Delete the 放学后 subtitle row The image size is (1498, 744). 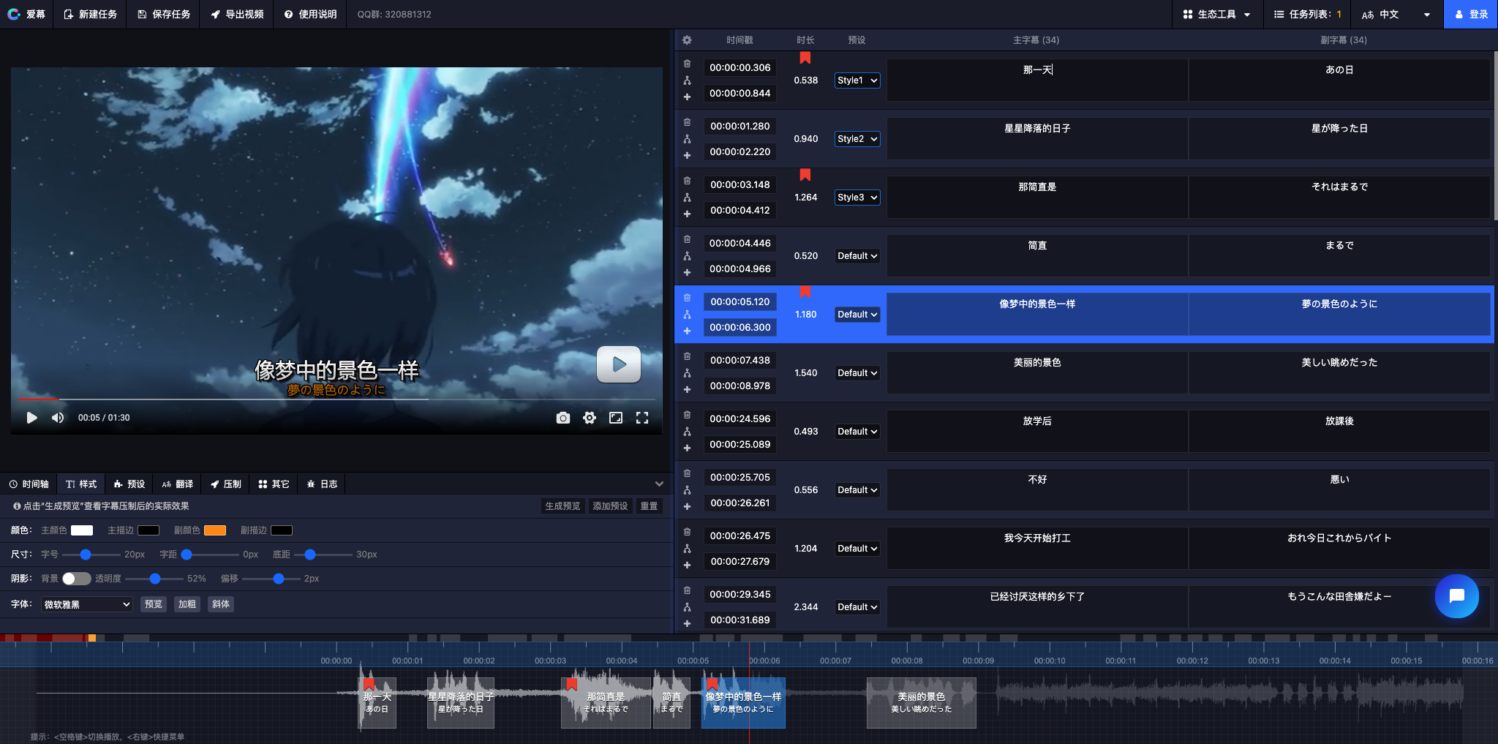(687, 415)
